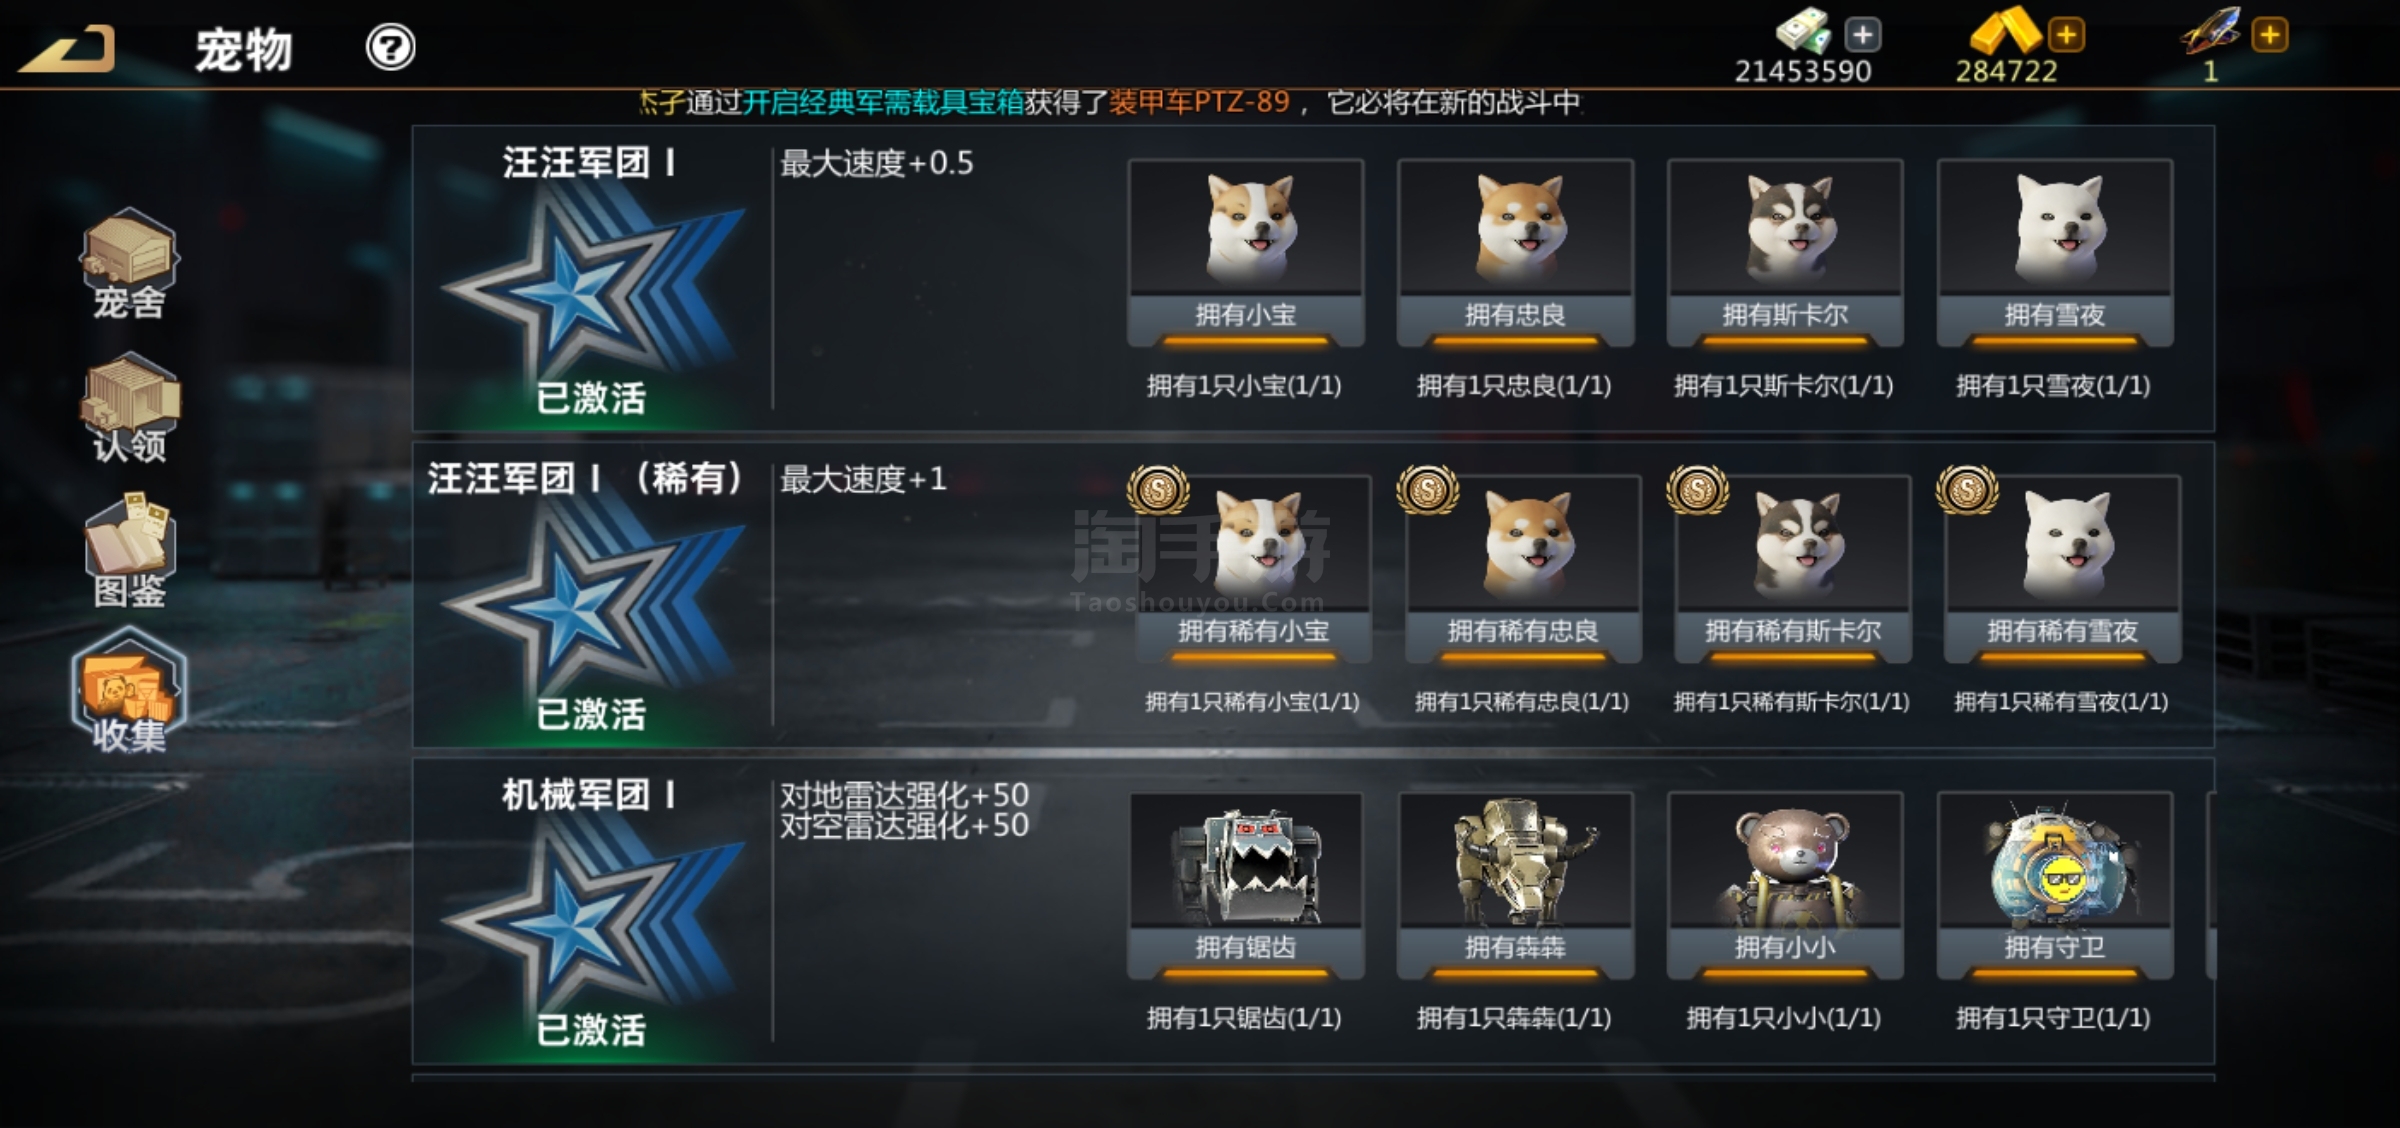Click the 开启经典军需载具宝箱 announcement link

coord(883,102)
